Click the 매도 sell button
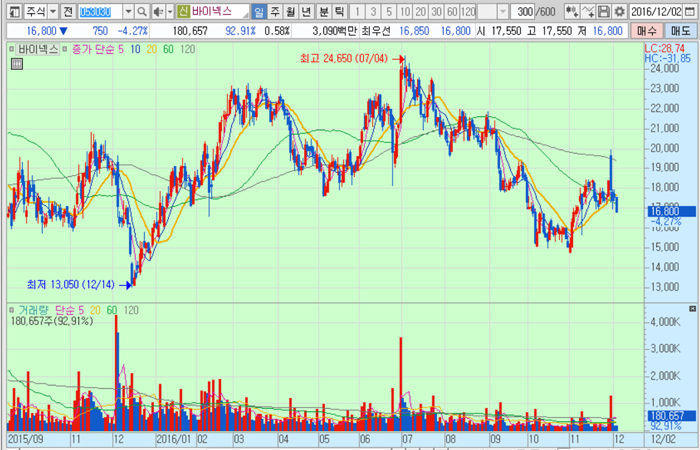The width and height of the screenshot is (700, 450). tap(681, 31)
